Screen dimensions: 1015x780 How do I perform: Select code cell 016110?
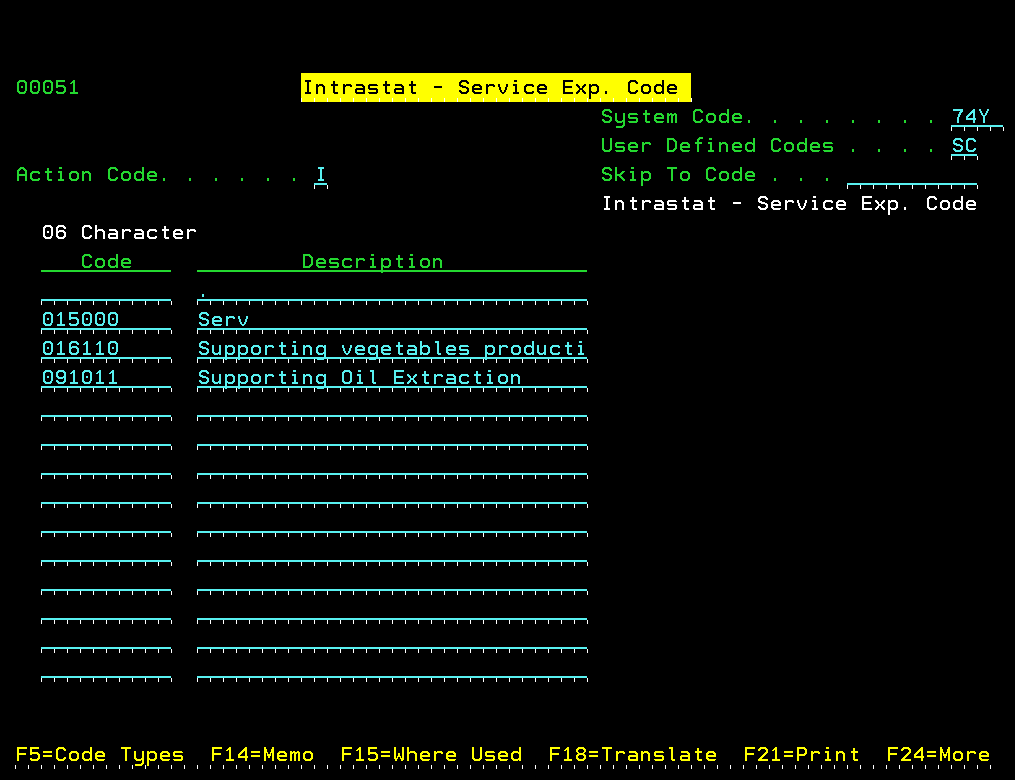(x=106, y=349)
